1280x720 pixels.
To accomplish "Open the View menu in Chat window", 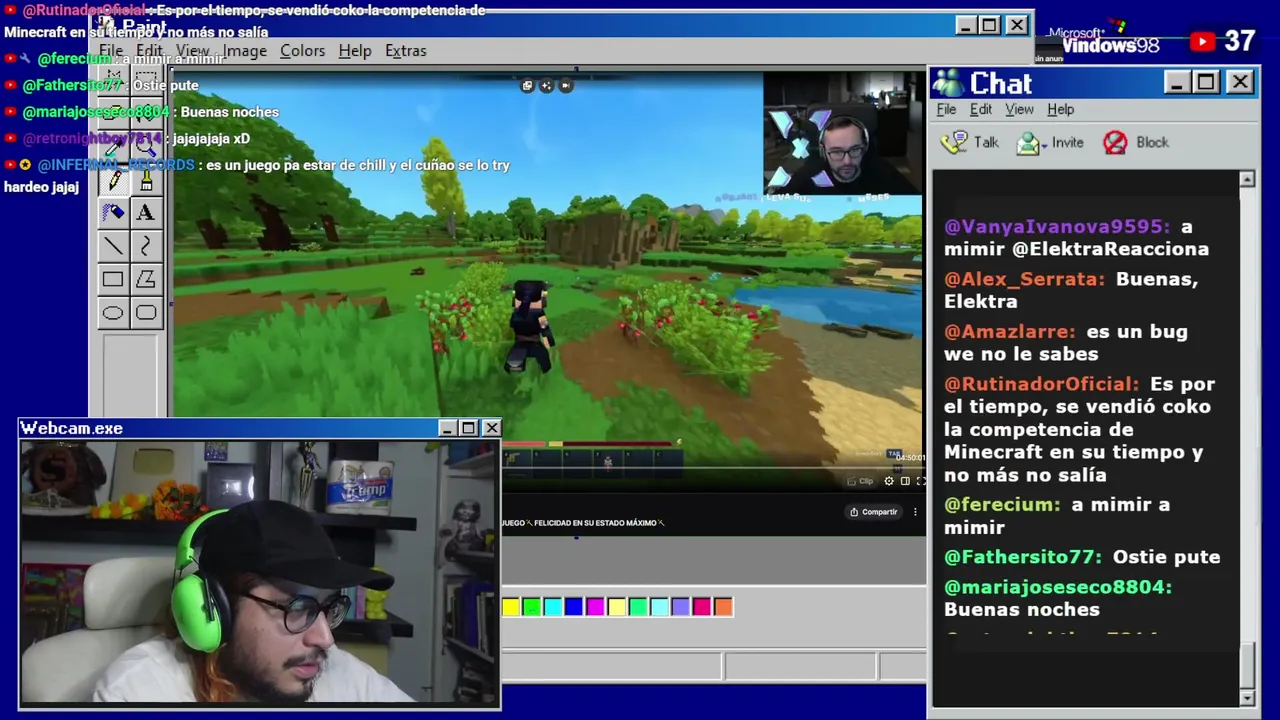I will [1019, 109].
